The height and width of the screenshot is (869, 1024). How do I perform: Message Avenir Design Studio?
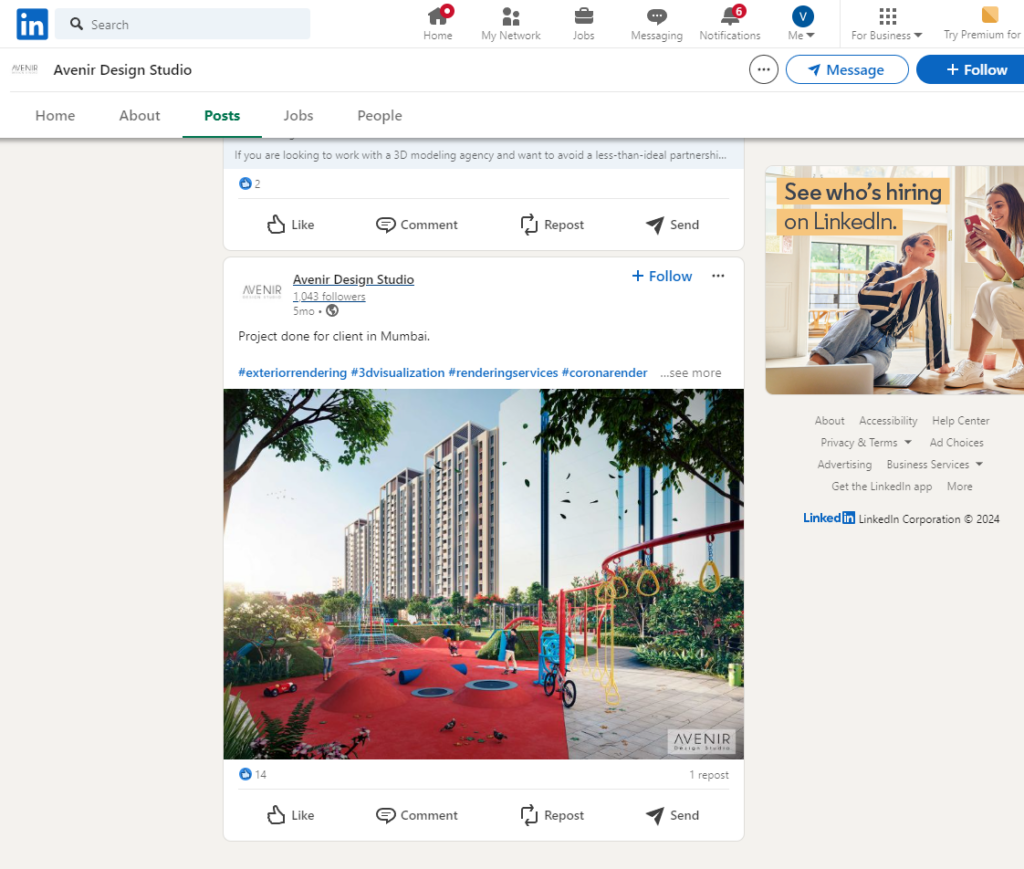click(846, 70)
